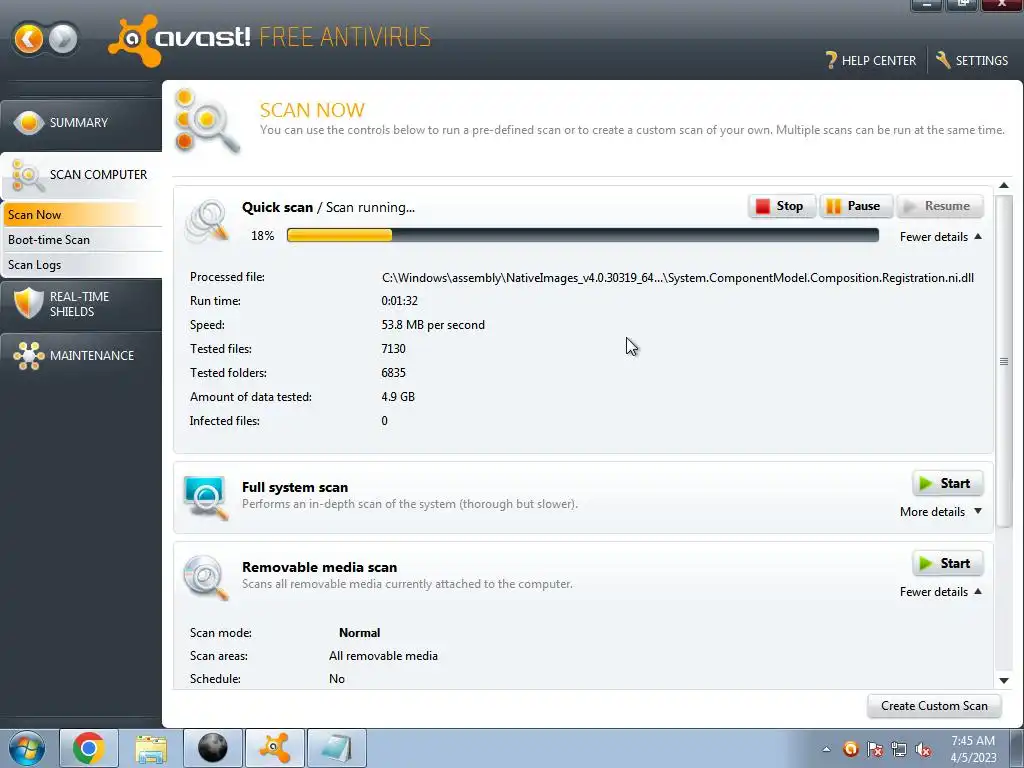
Task: Click the scan list scrollbar thumb
Action: 1004,361
